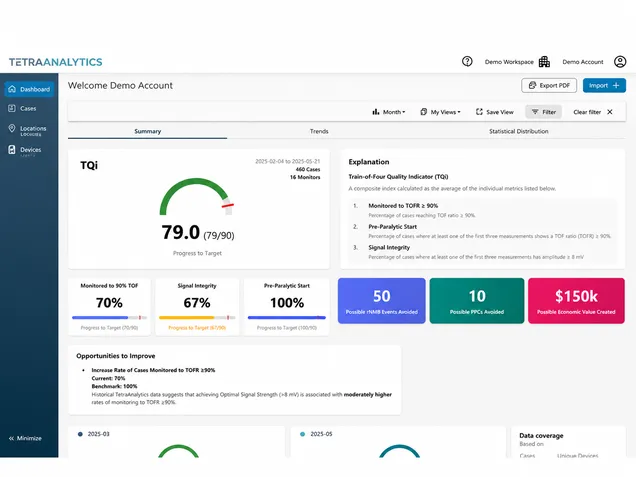This screenshot has height=477, width=636.
Task: Click 'Train-of-Four Quality Indicator (TQi)' text
Action: point(398,176)
